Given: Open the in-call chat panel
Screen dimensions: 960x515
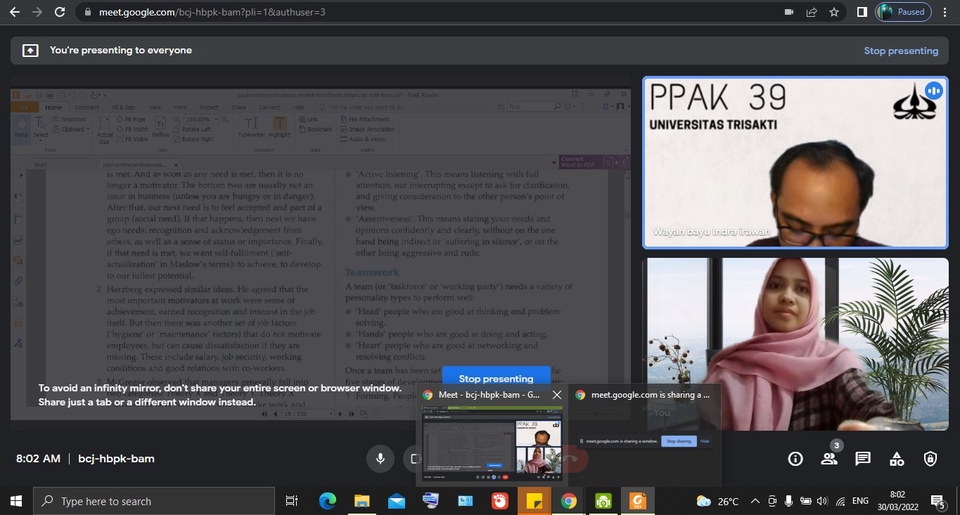Looking at the screenshot, I should click(x=863, y=459).
